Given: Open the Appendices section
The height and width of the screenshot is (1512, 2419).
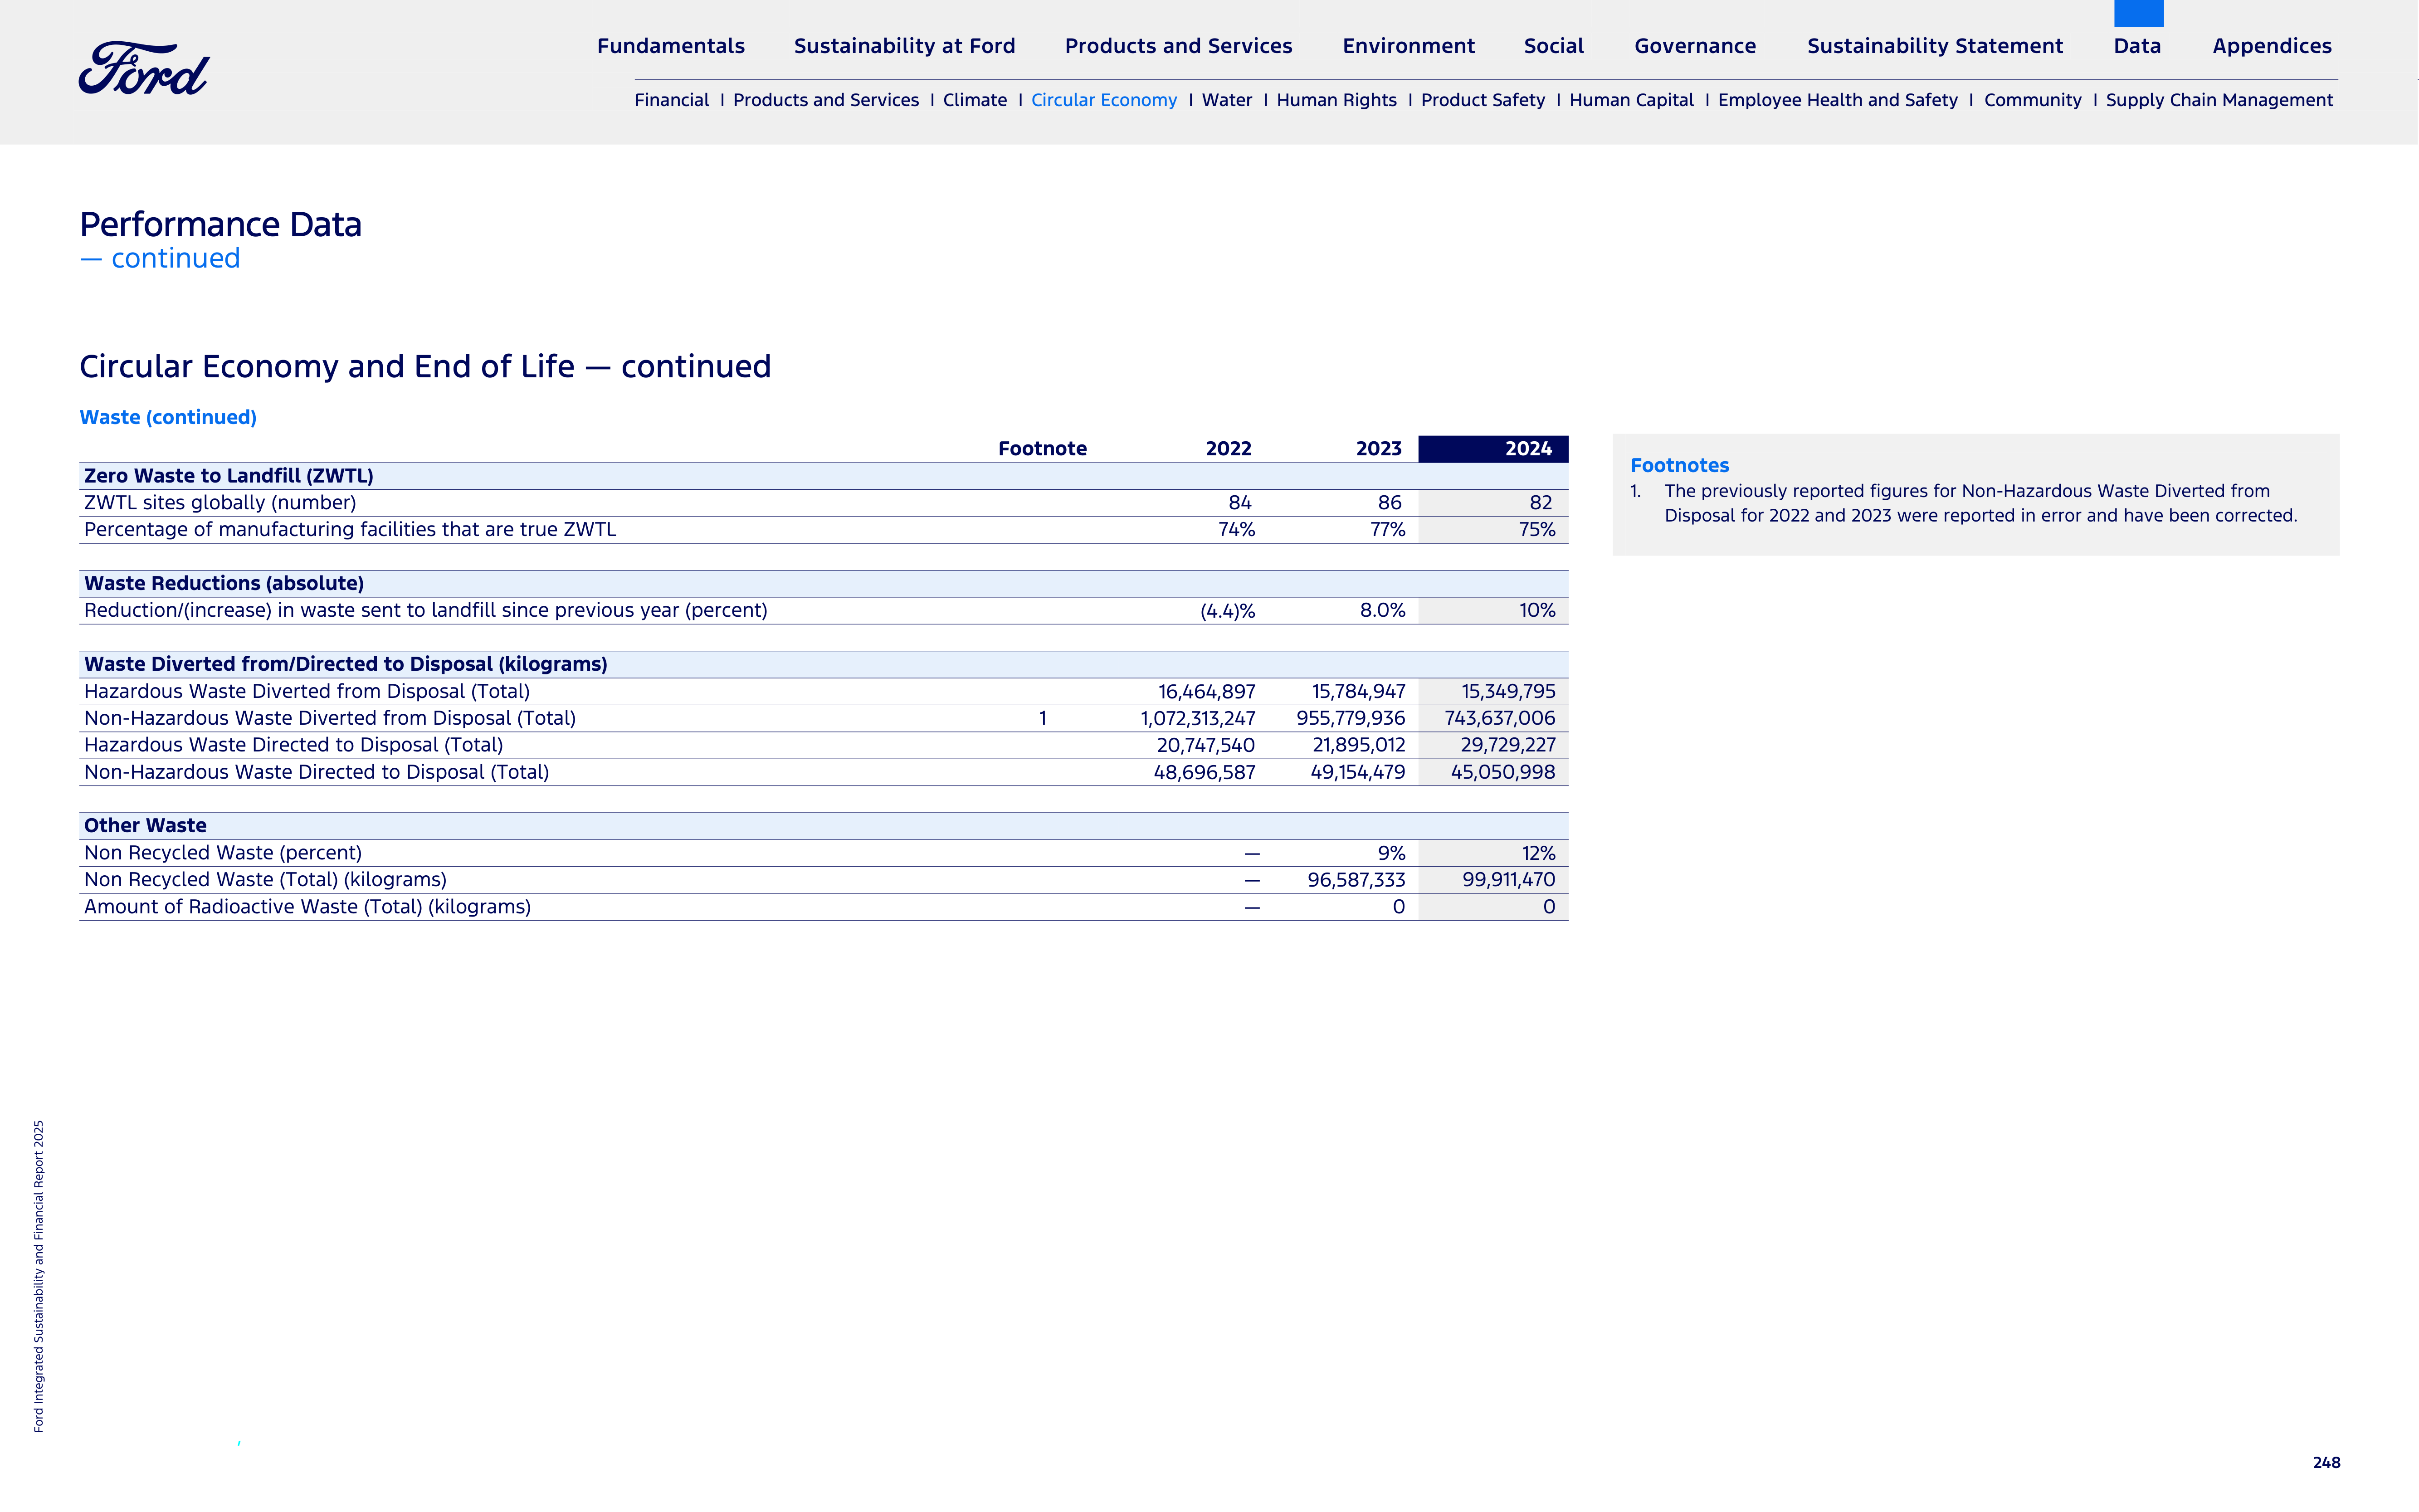Looking at the screenshot, I should point(2272,46).
